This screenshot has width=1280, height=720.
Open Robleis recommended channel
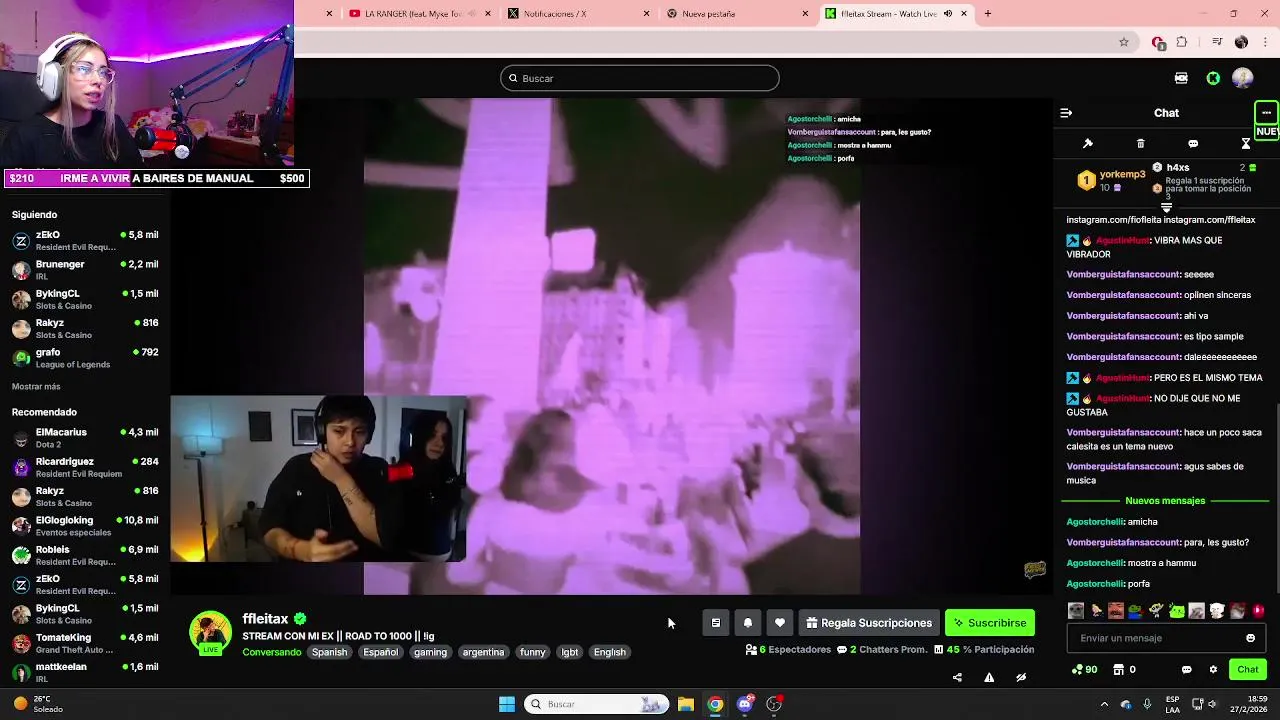85,555
